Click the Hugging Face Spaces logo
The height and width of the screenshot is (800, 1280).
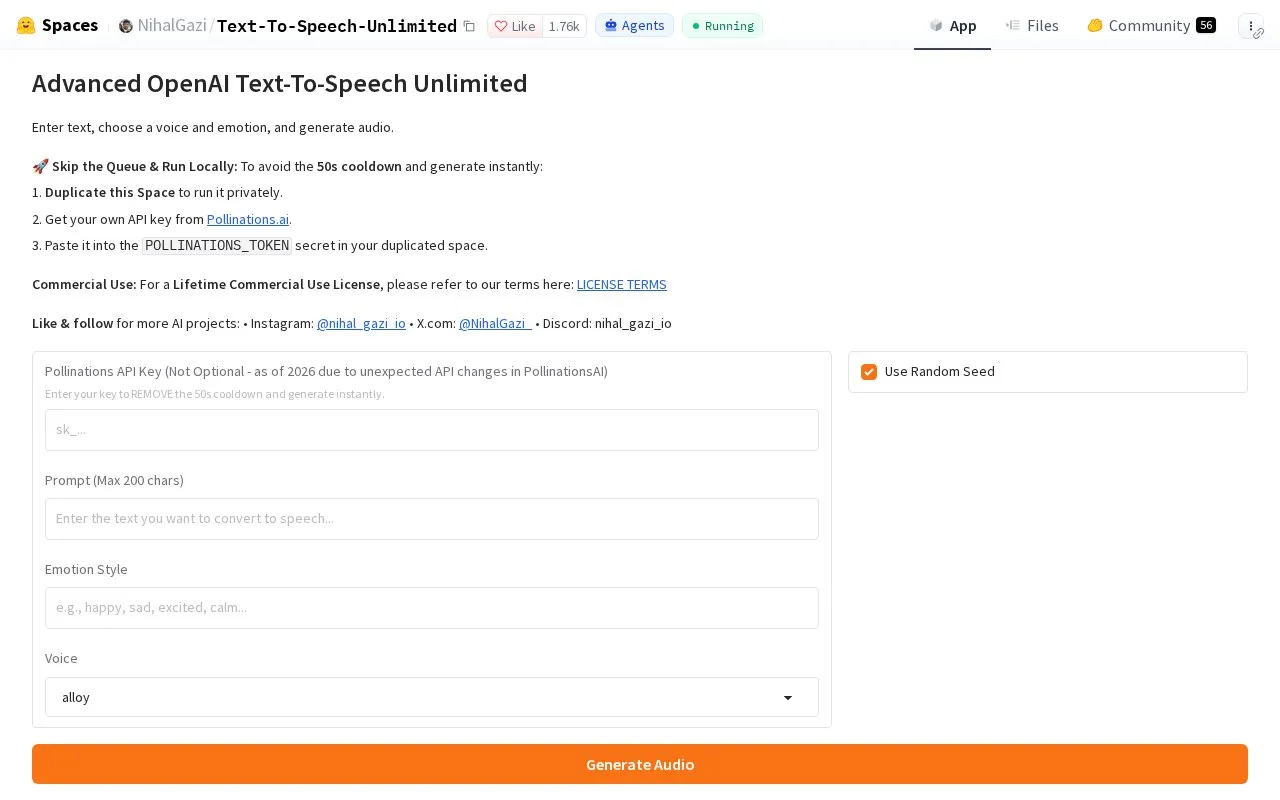tap(26, 25)
